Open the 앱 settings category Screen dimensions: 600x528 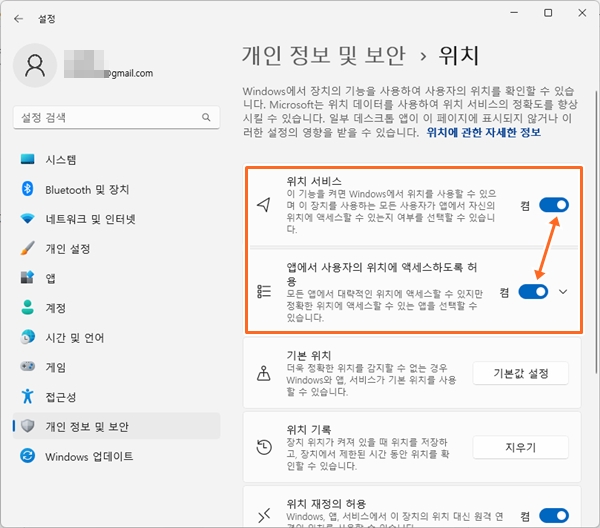[x=116, y=278]
